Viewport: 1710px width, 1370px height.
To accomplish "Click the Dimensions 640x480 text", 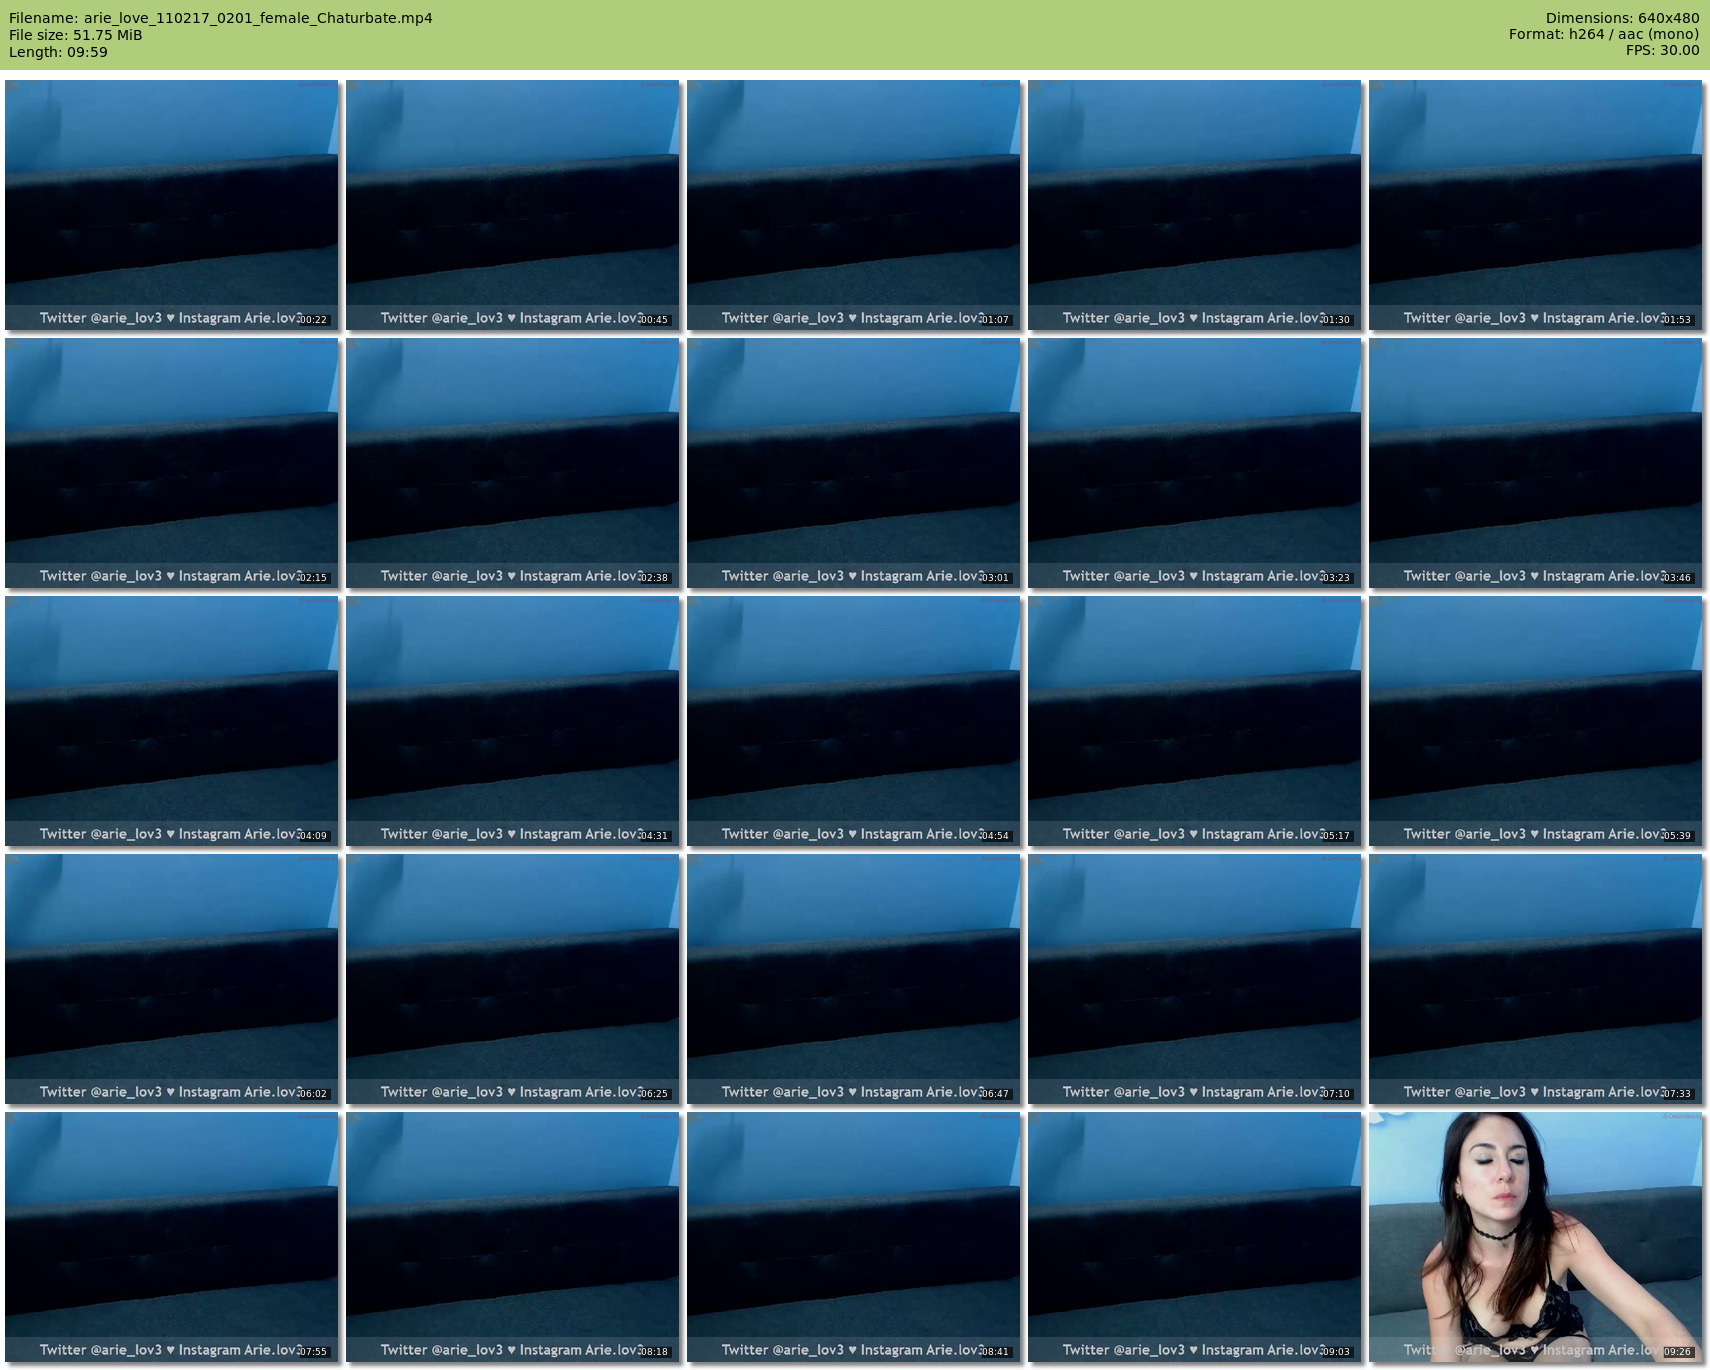I will (x=1622, y=18).
